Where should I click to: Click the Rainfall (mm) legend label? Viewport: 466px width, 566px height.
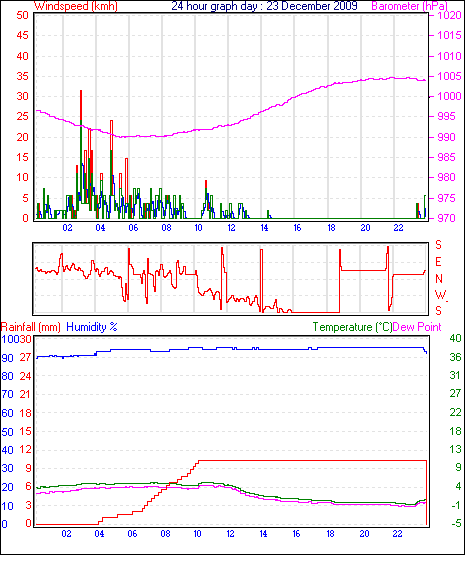(31, 327)
